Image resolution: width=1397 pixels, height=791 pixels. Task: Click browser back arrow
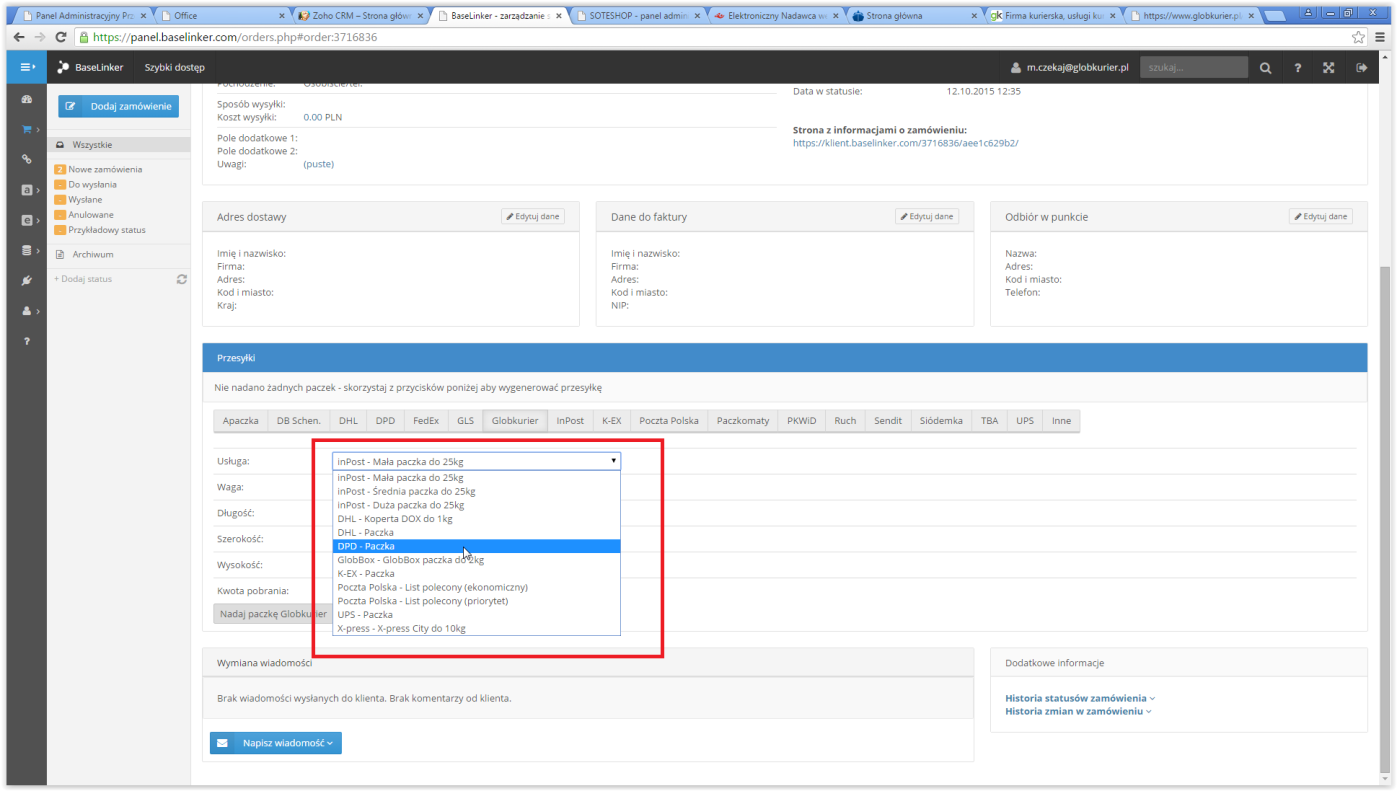[x=18, y=37]
